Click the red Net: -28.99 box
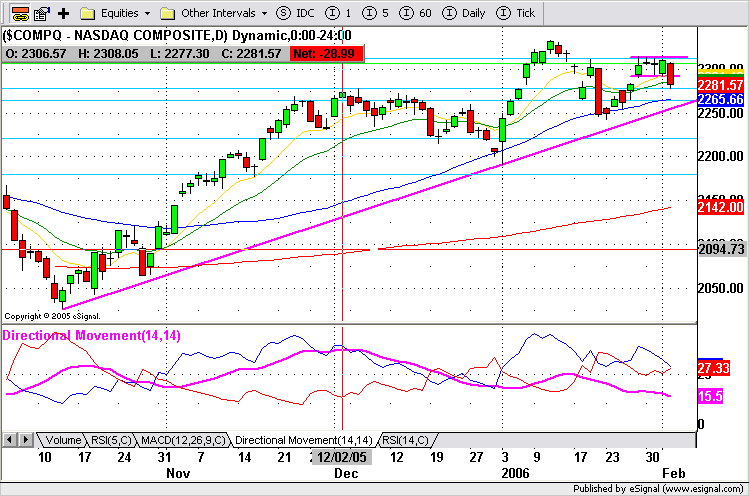 (x=326, y=54)
